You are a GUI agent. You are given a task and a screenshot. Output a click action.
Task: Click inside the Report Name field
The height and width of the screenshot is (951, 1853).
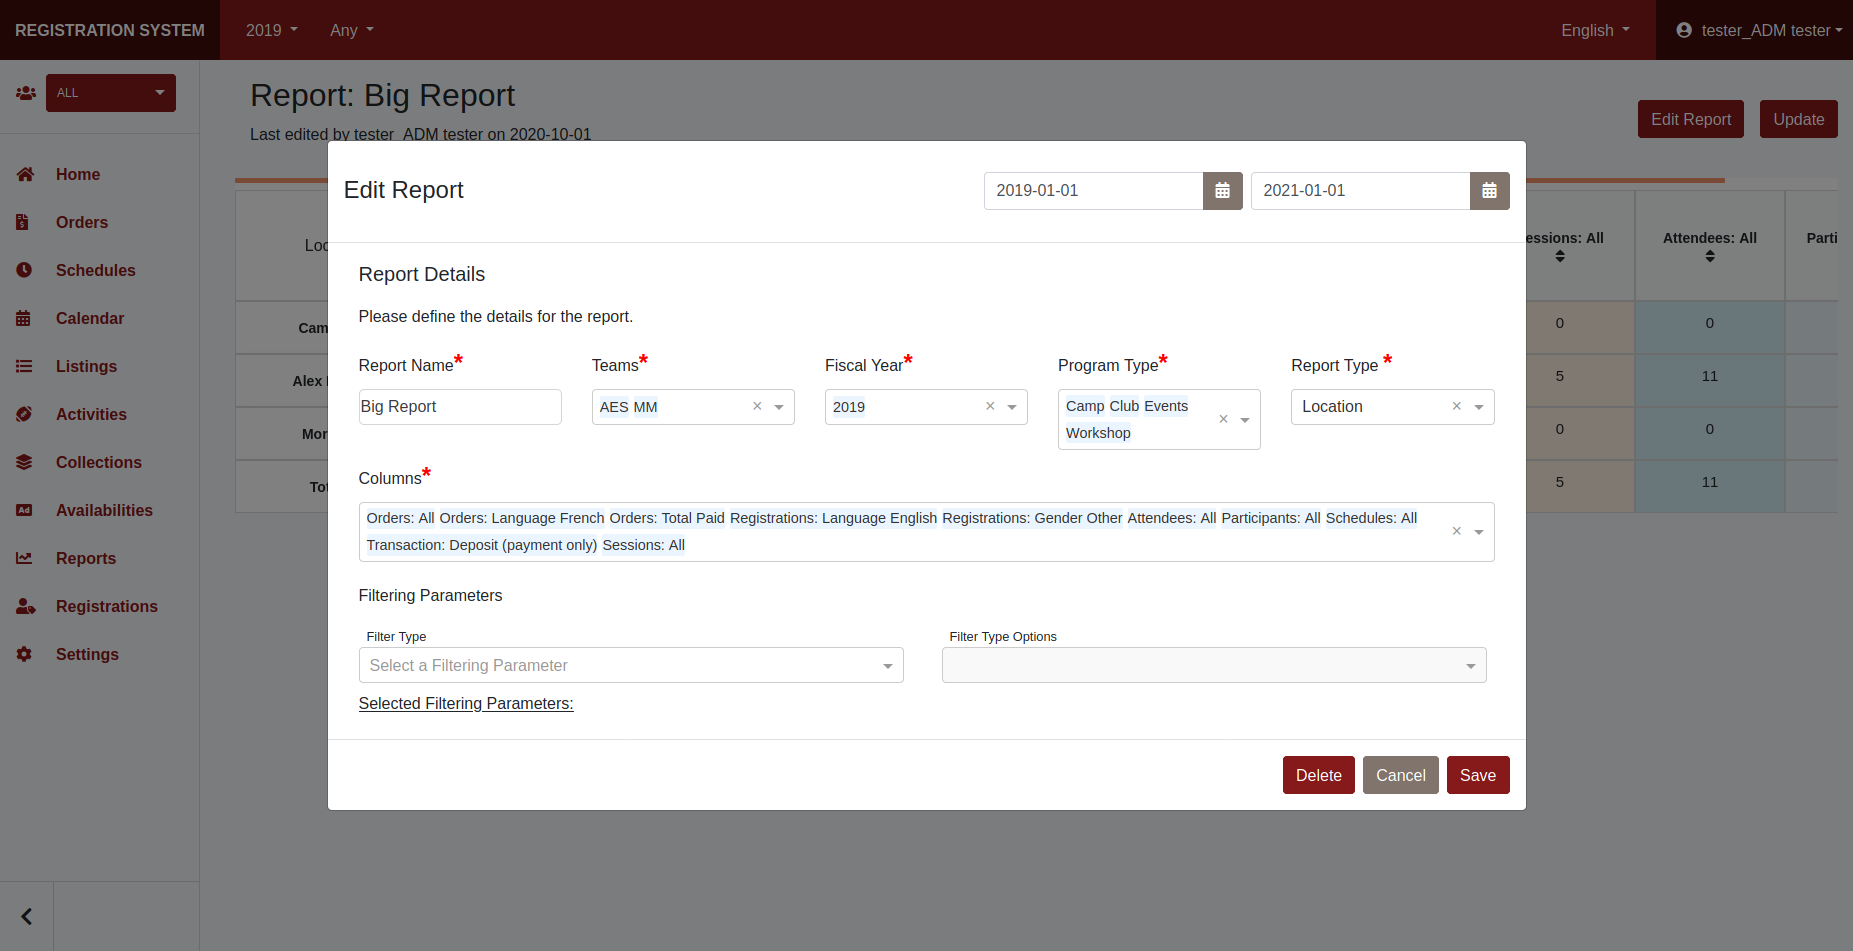459,406
